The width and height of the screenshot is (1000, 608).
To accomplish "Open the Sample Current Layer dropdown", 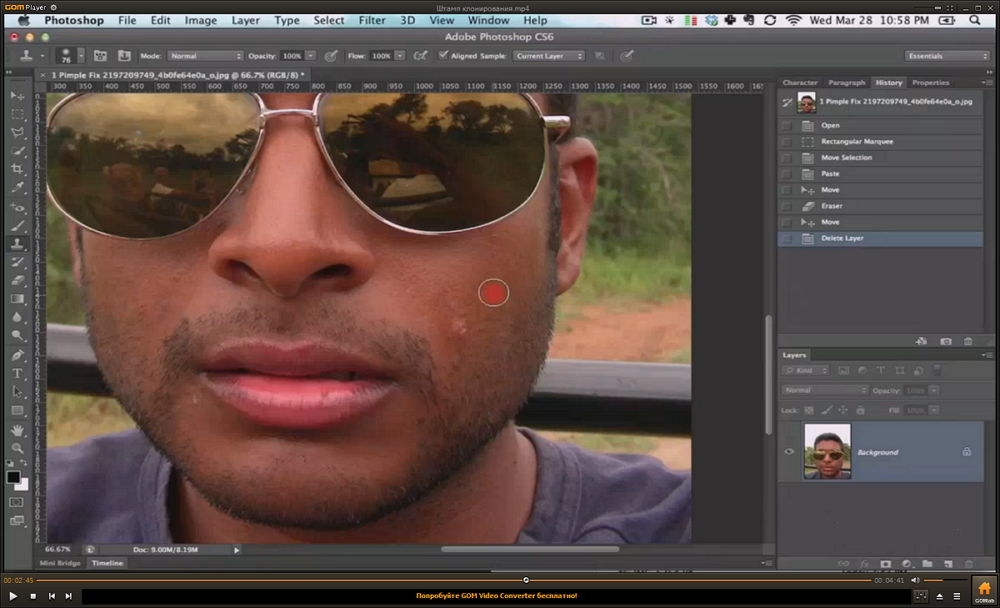I will (548, 56).
